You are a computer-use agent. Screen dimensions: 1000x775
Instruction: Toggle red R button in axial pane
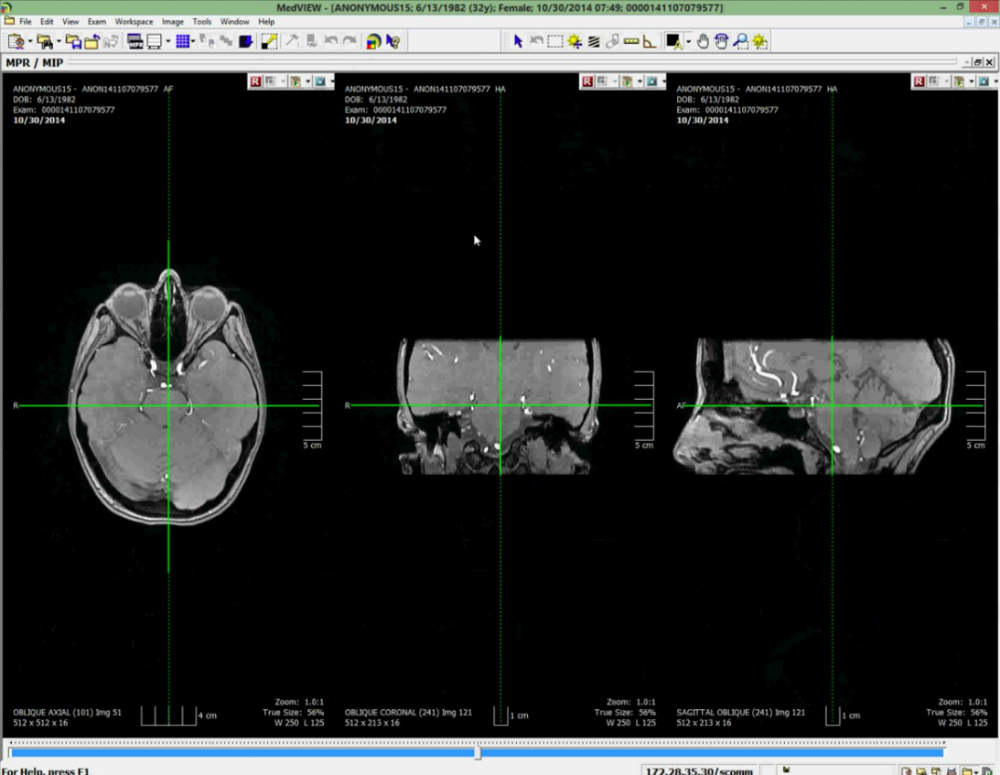coord(256,81)
